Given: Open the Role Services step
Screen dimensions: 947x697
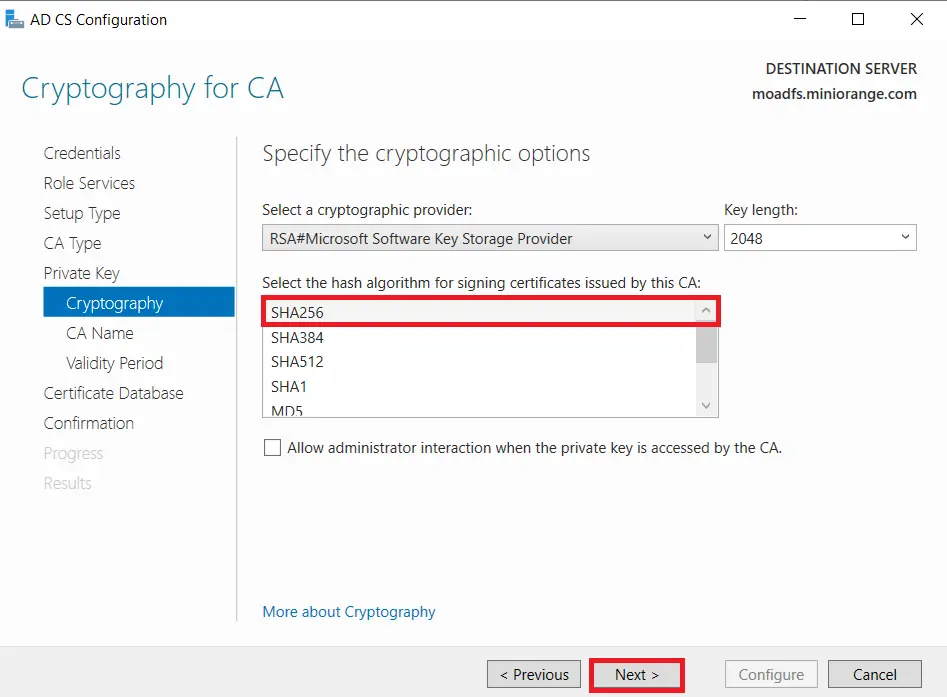Looking at the screenshot, I should [89, 183].
